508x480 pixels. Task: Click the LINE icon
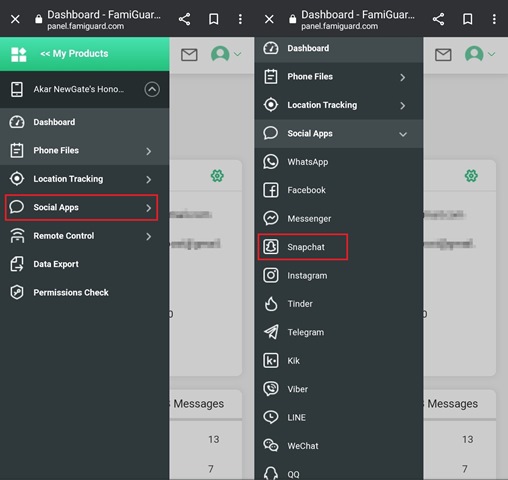(x=271, y=417)
